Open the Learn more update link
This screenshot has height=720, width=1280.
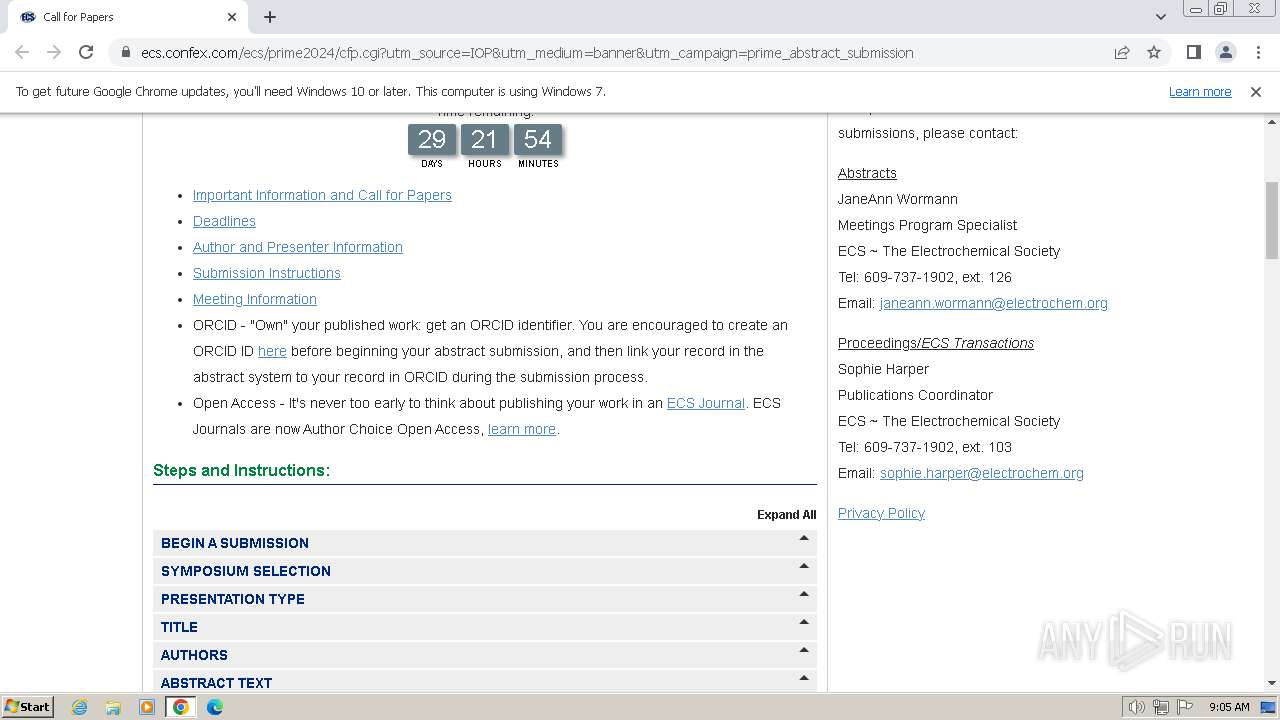click(x=1200, y=91)
